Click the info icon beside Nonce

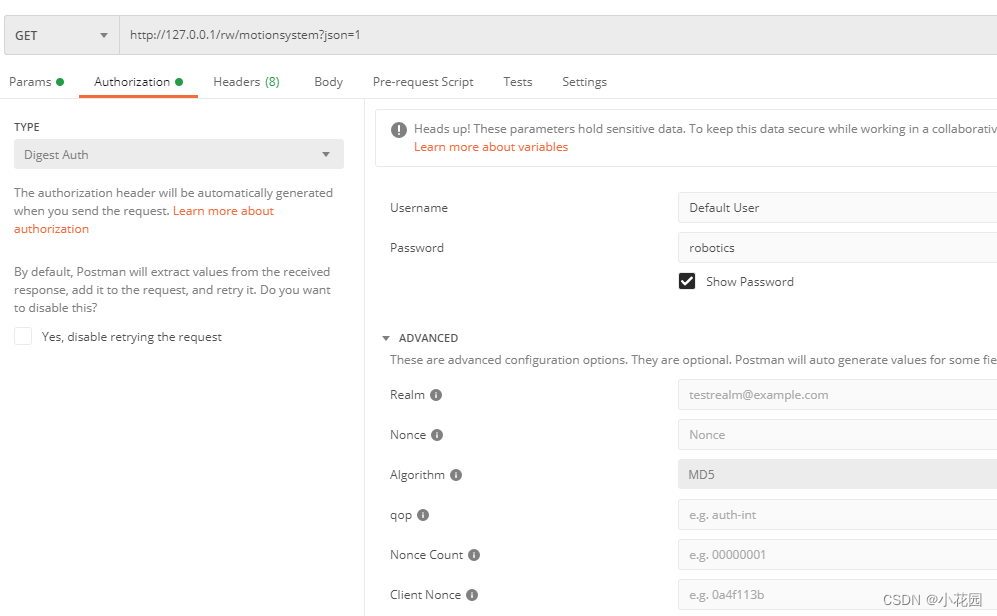click(x=437, y=435)
